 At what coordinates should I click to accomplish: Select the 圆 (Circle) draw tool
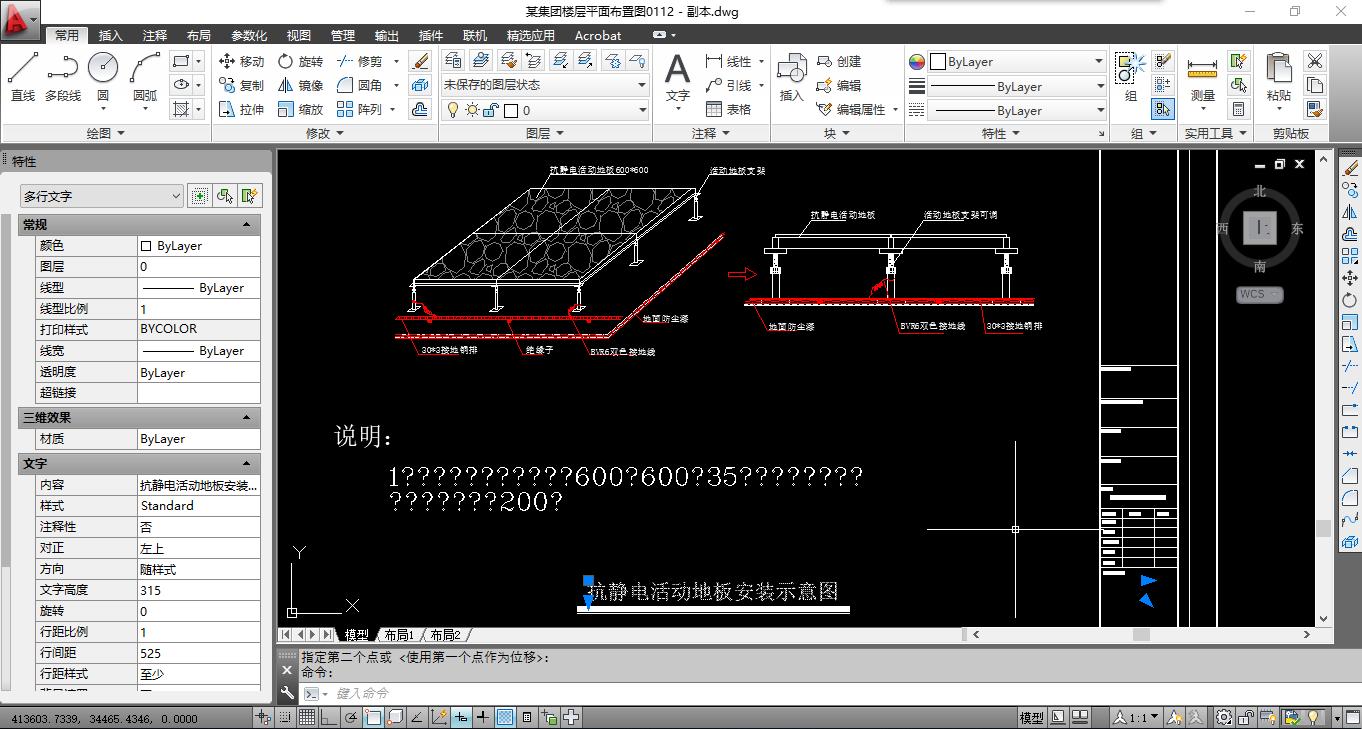click(x=103, y=77)
